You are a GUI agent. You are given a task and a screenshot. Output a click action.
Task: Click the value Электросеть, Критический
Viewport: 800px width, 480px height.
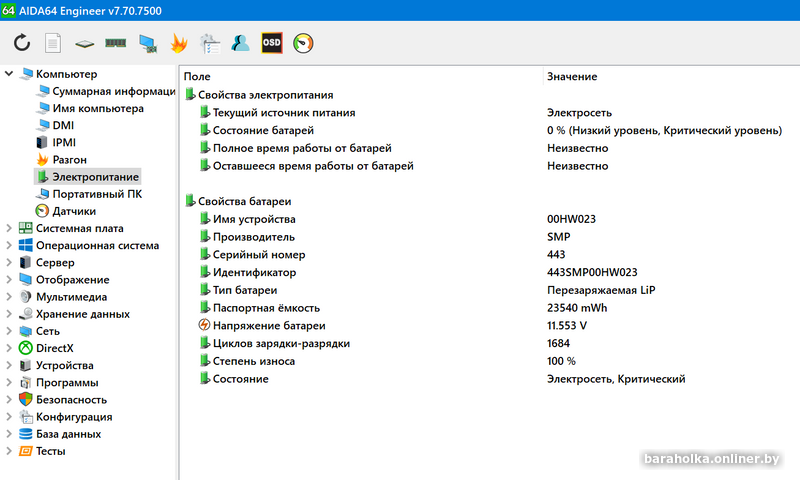(616, 379)
